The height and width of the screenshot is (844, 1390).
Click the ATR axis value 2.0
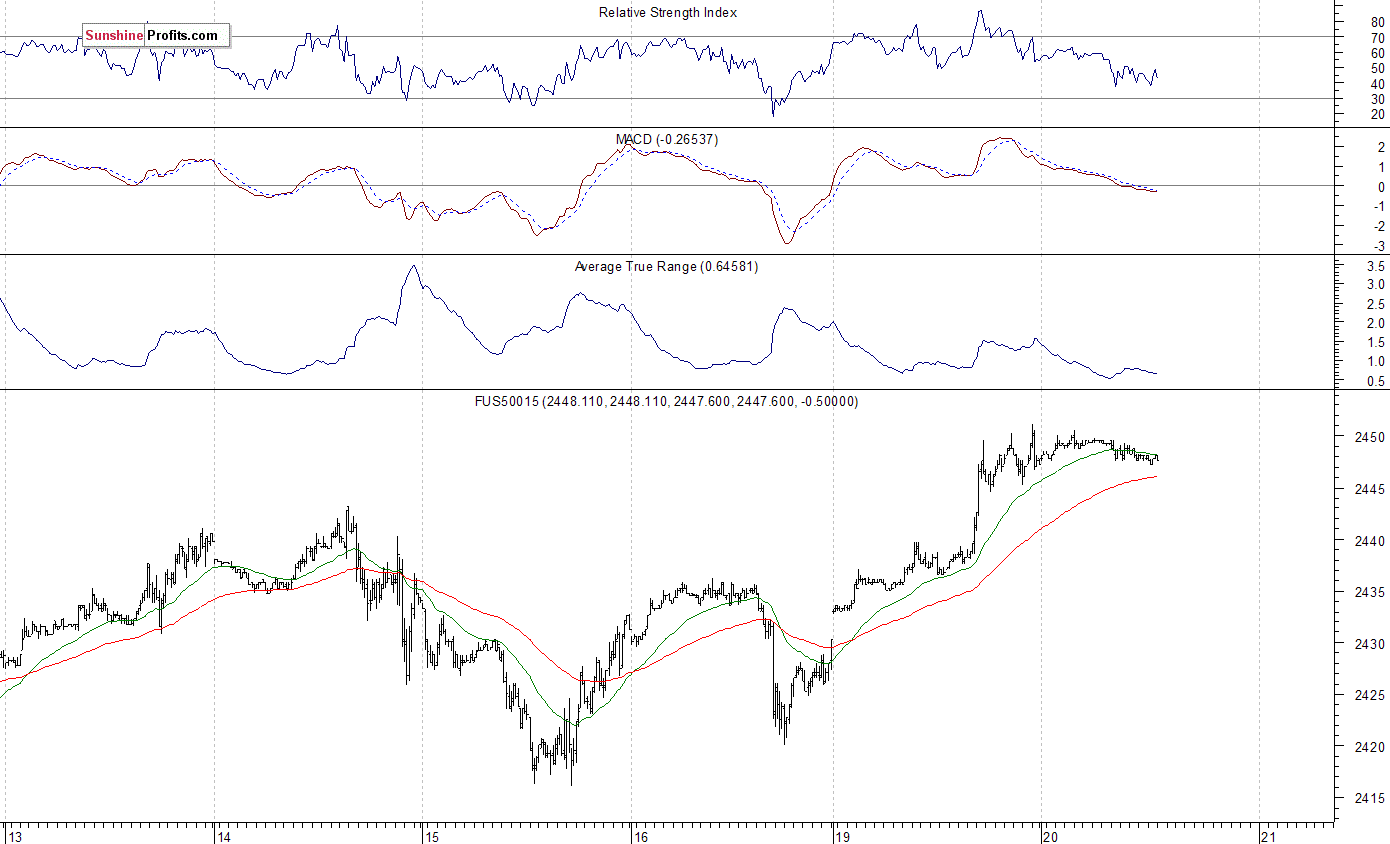[x=1375, y=324]
